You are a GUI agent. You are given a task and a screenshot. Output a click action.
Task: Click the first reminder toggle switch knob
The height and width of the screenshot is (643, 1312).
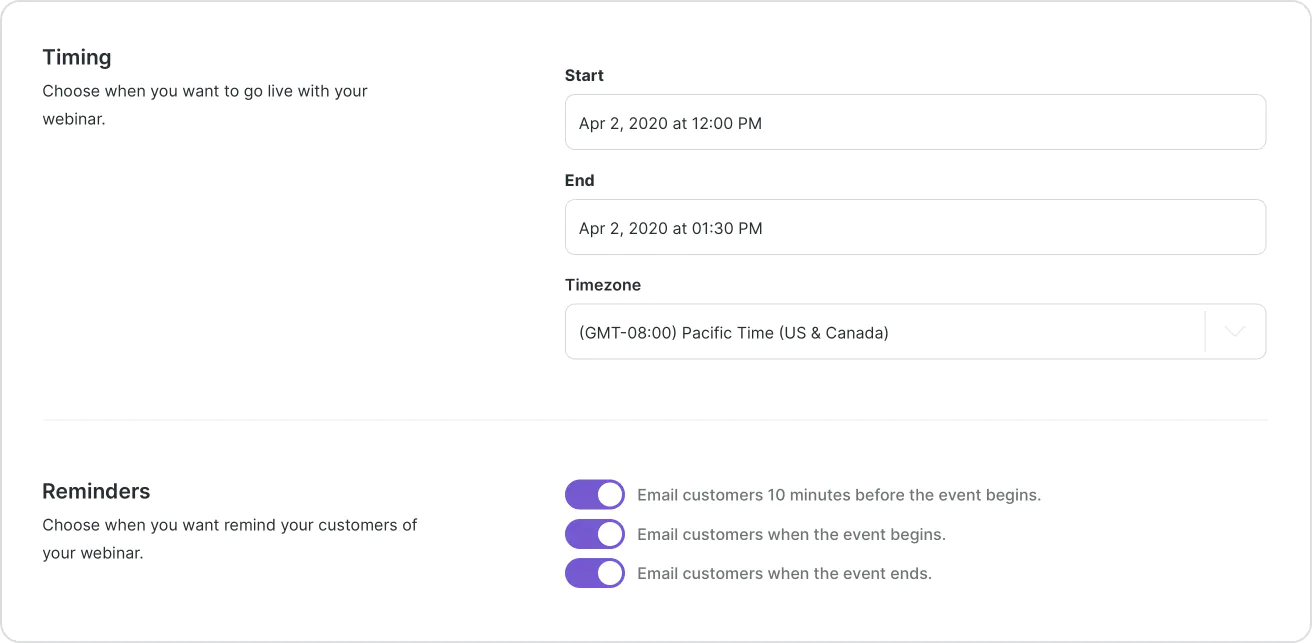click(608, 494)
